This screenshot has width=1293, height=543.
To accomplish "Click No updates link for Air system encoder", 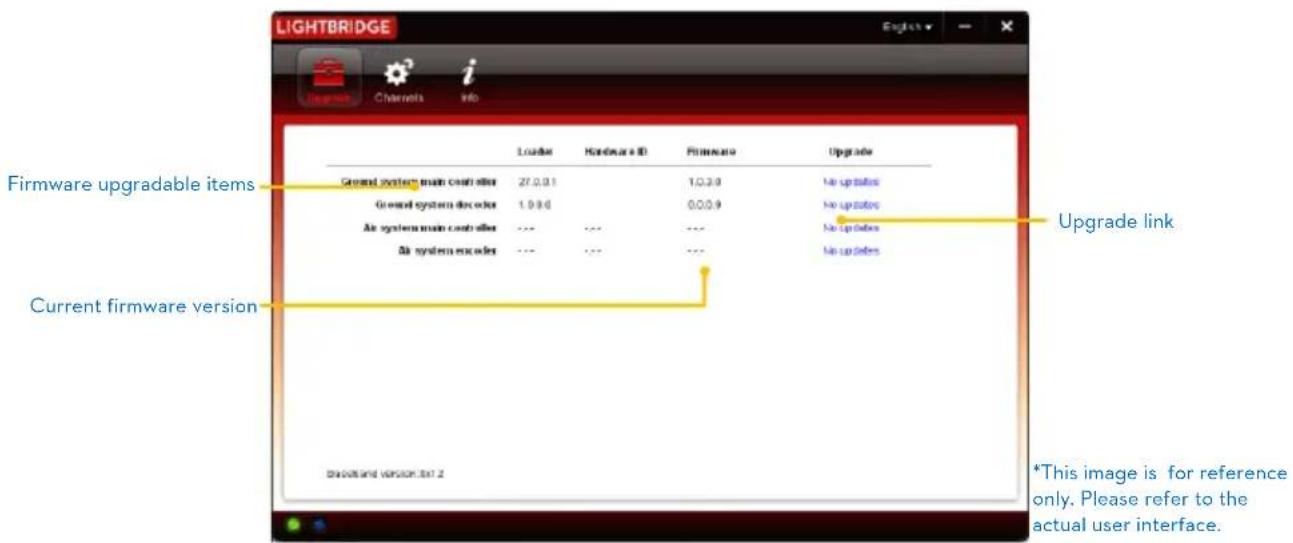I will [851, 251].
